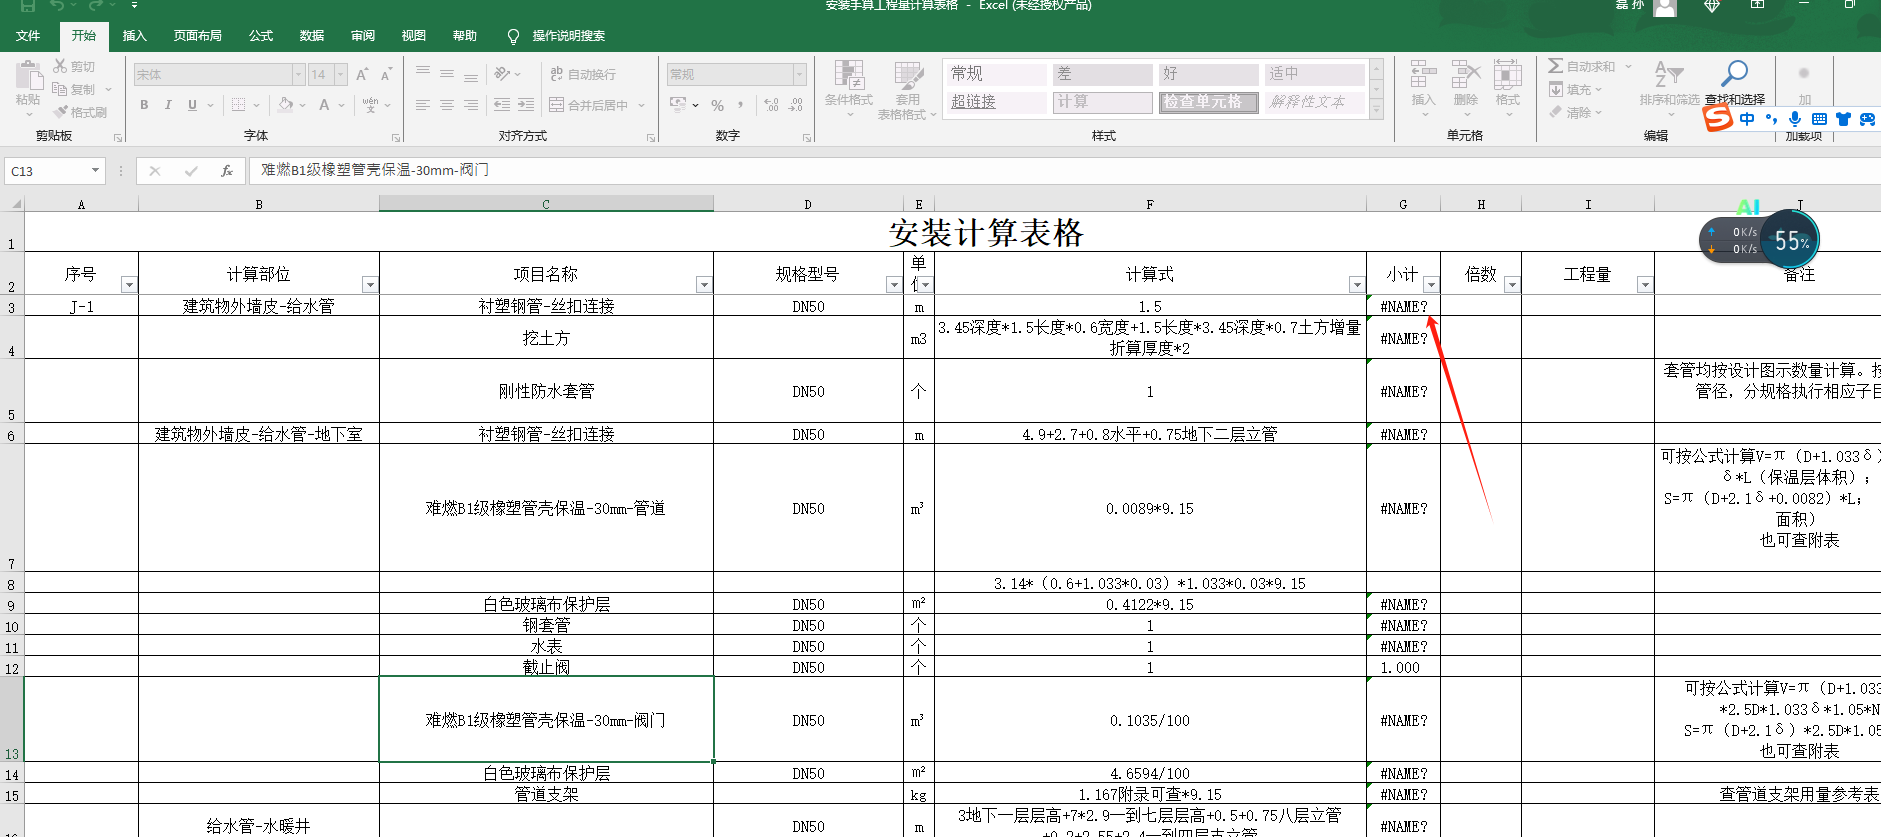Image resolution: width=1881 pixels, height=837 pixels.
Task: Switch to the 页面布局 (Page Layout) tab
Action: click(198, 36)
